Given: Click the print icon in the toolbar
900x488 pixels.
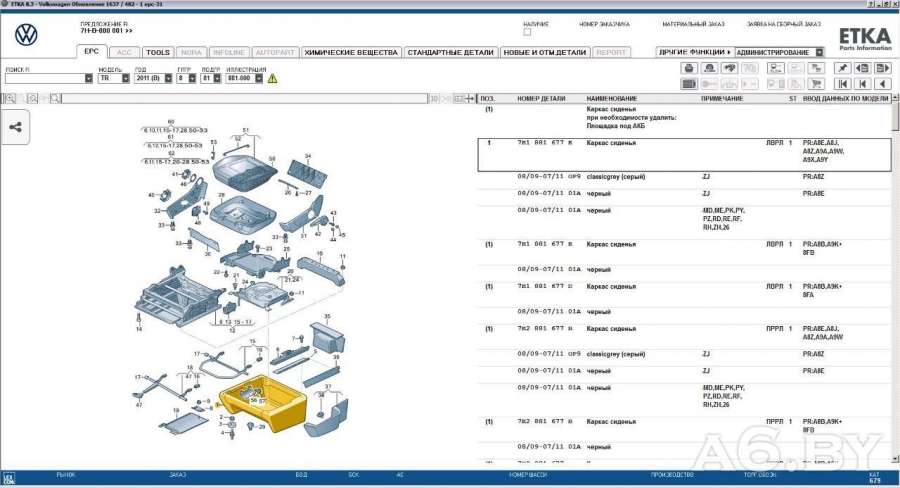Looking at the screenshot, I should point(689,68).
